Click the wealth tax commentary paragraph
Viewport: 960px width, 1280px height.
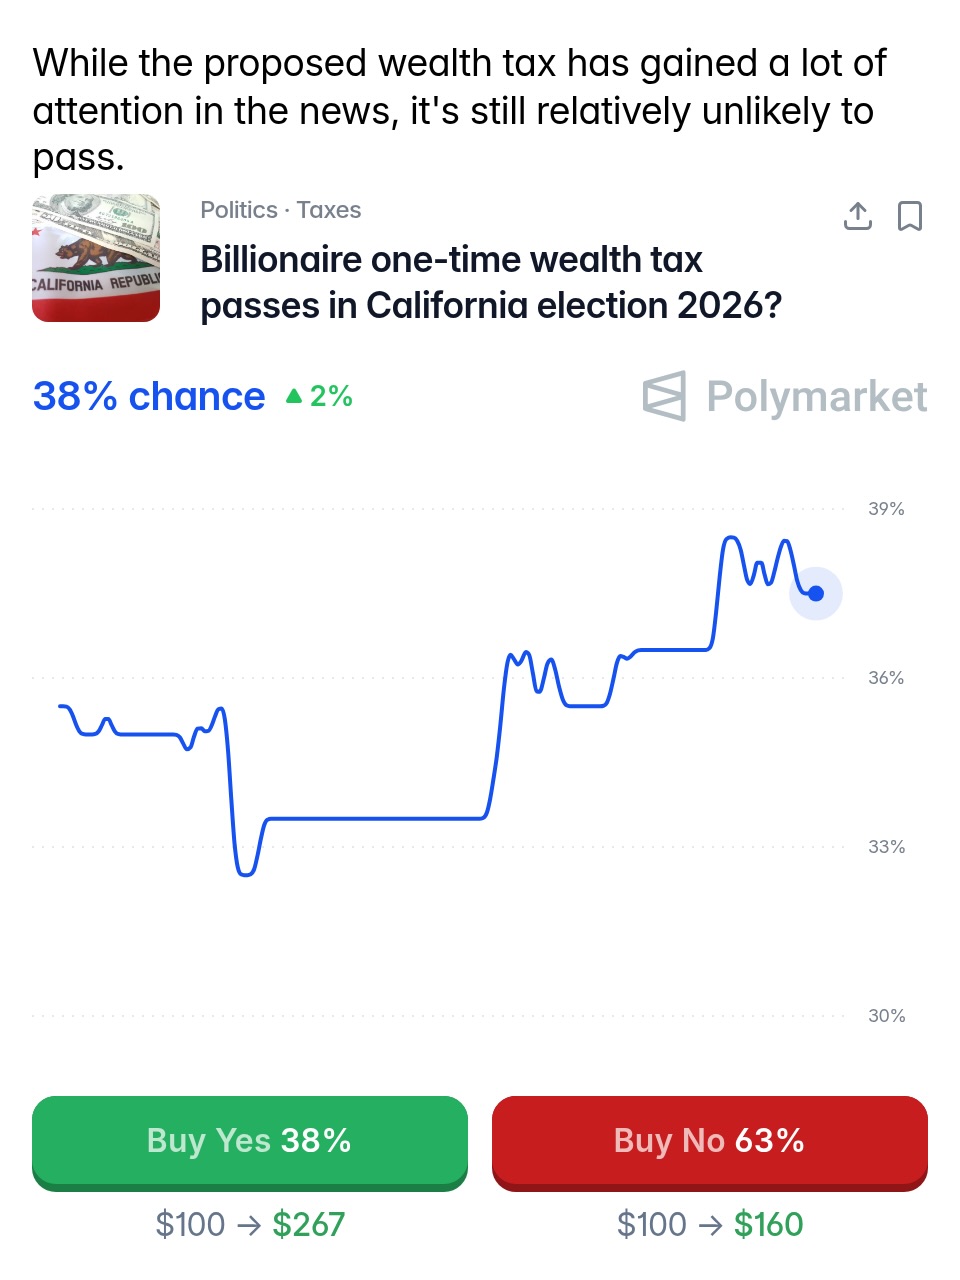click(458, 110)
